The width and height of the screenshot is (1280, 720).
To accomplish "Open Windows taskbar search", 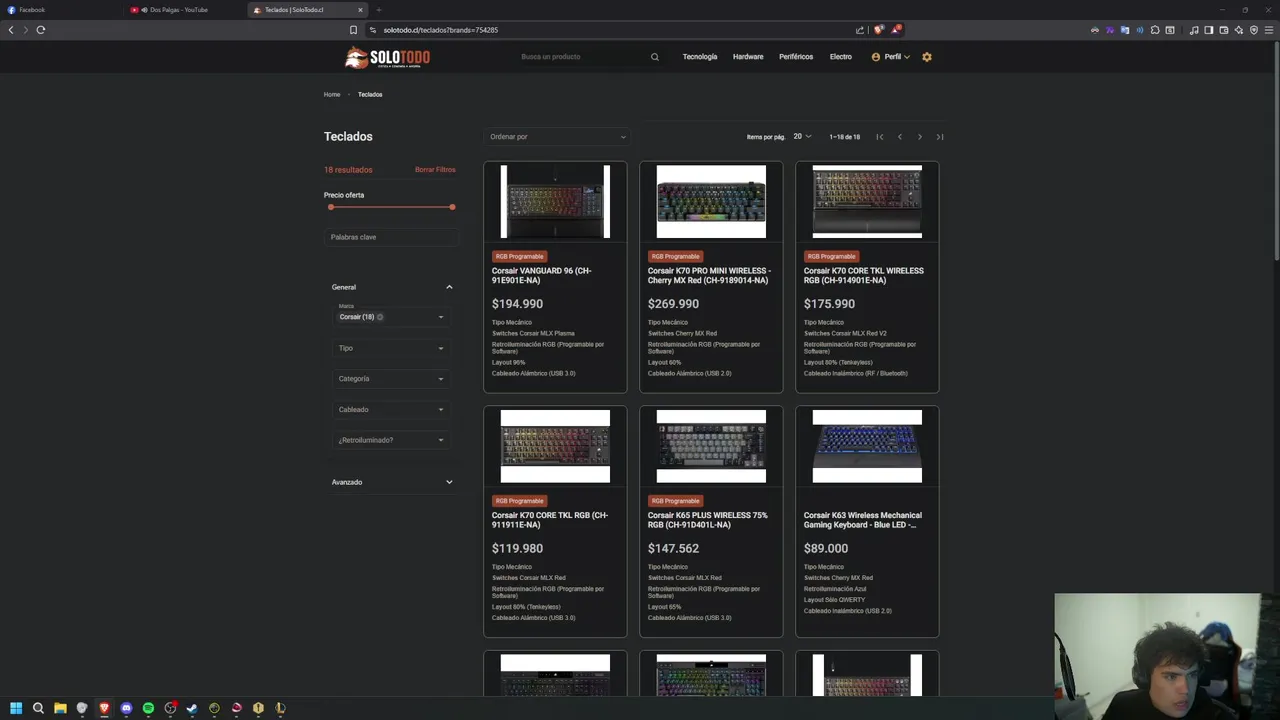I will click(38, 708).
